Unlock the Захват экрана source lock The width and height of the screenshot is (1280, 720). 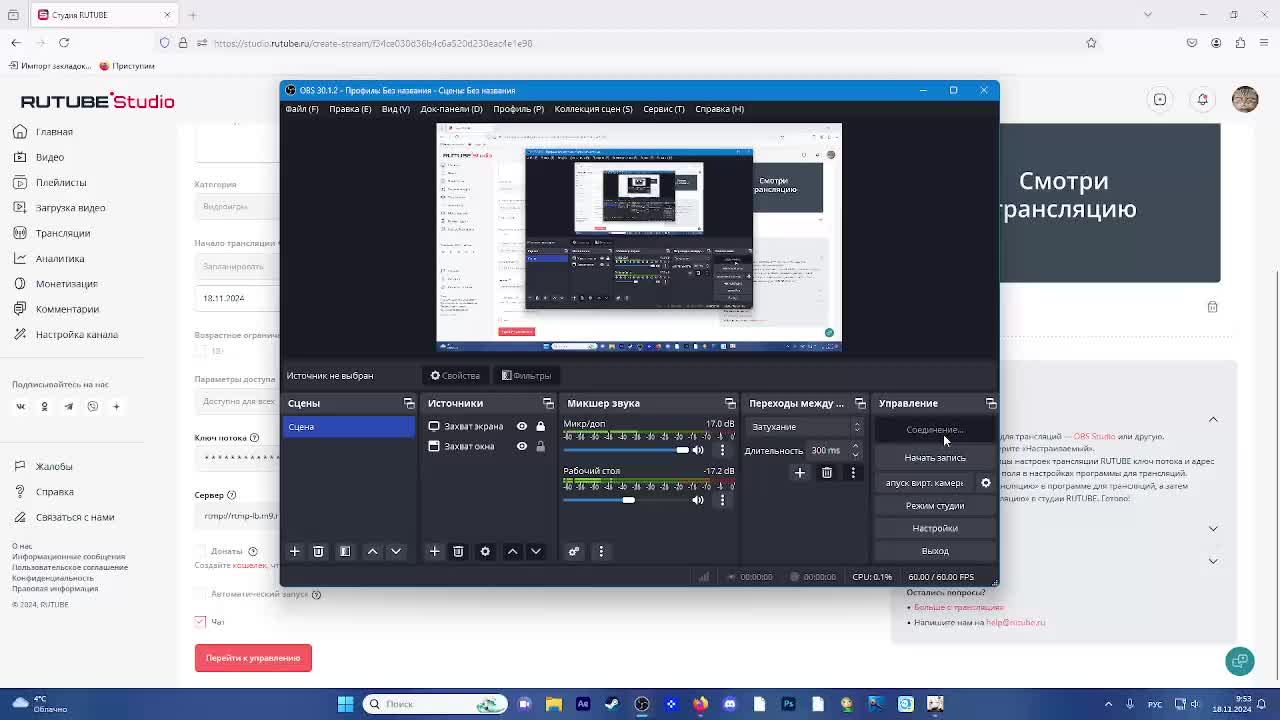click(540, 426)
